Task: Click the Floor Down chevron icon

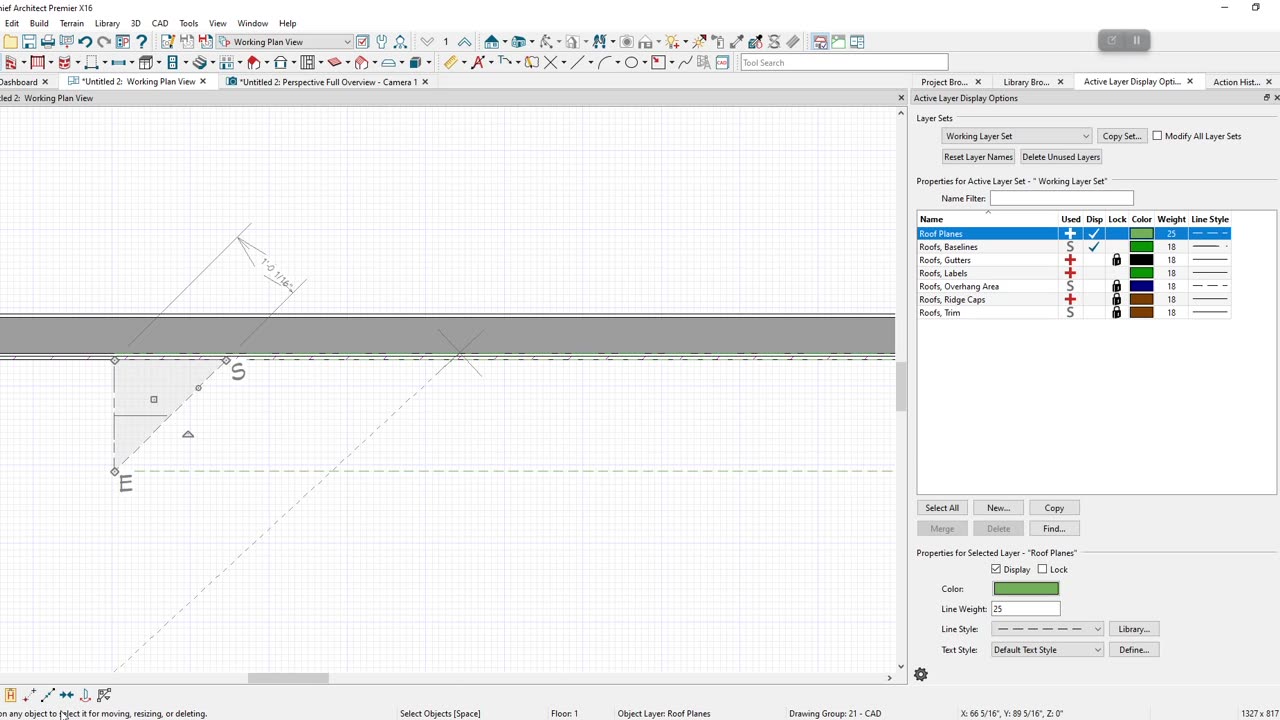Action: click(x=427, y=41)
